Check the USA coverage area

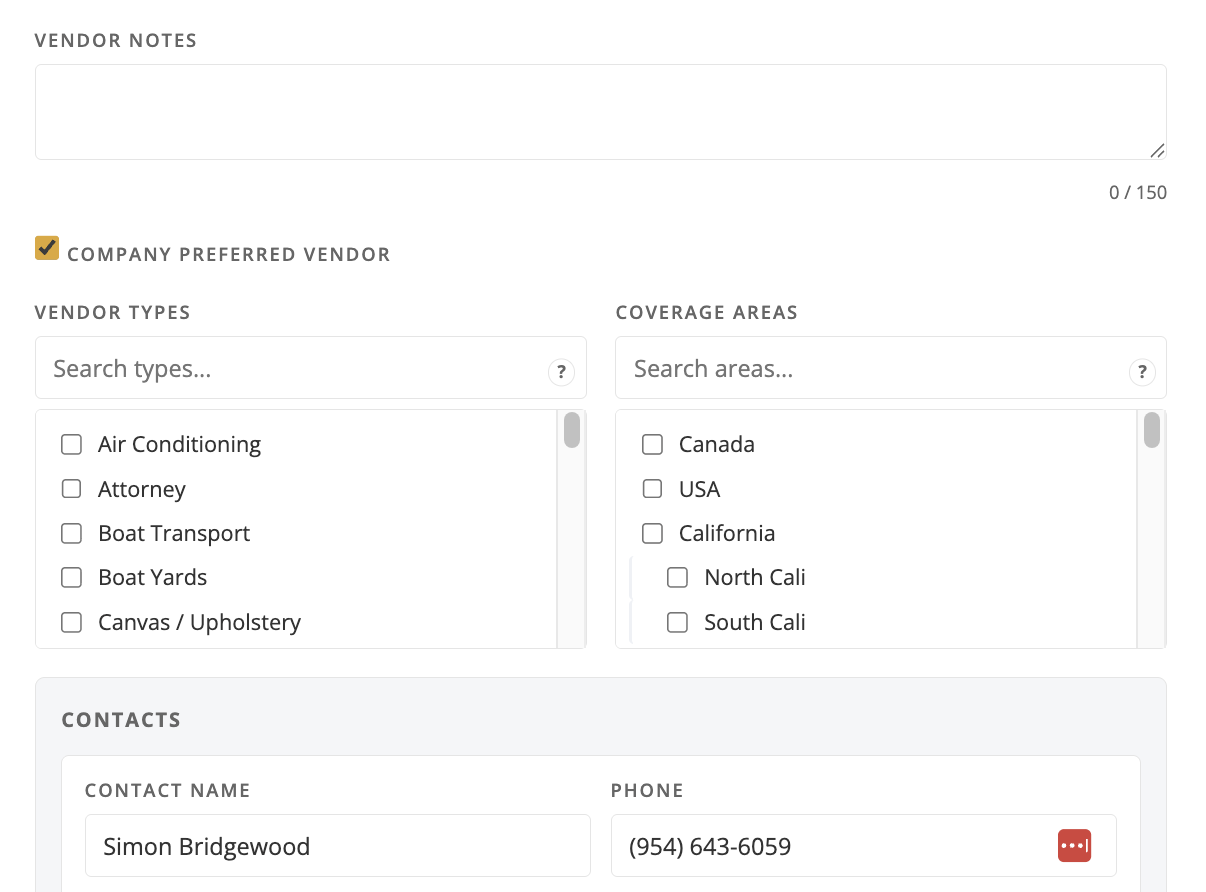click(652, 489)
